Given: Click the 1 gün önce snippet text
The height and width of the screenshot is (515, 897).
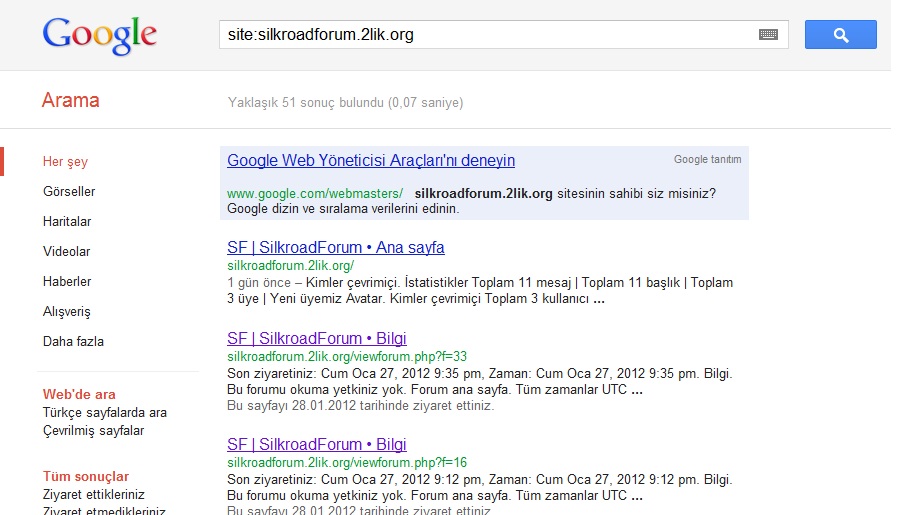Looking at the screenshot, I should click(259, 283).
